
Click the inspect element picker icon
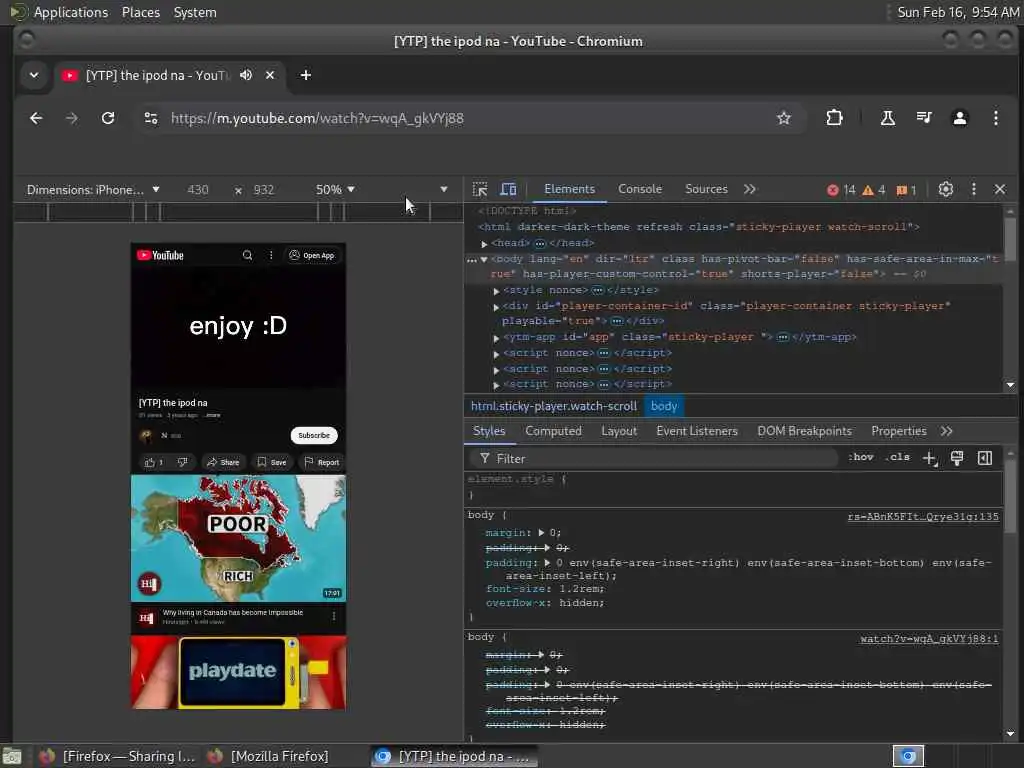click(x=480, y=189)
